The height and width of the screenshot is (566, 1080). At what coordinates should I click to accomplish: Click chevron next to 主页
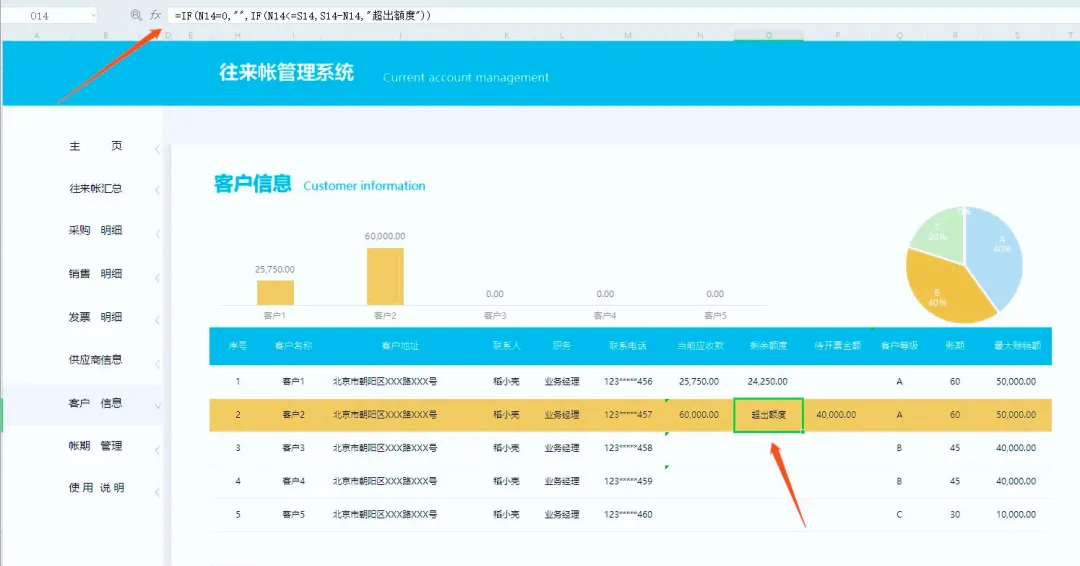158,149
